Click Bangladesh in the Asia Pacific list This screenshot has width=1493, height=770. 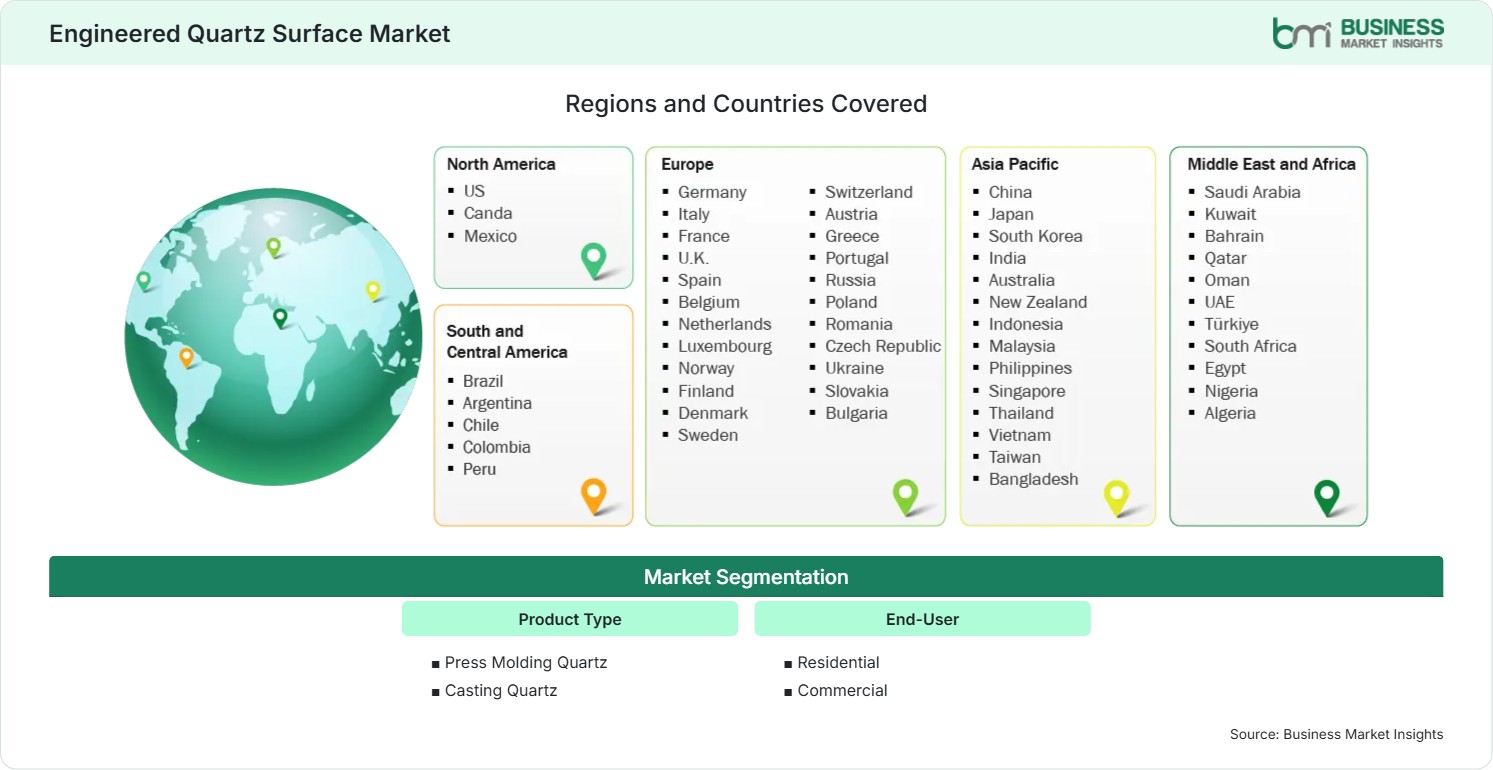coord(1034,479)
